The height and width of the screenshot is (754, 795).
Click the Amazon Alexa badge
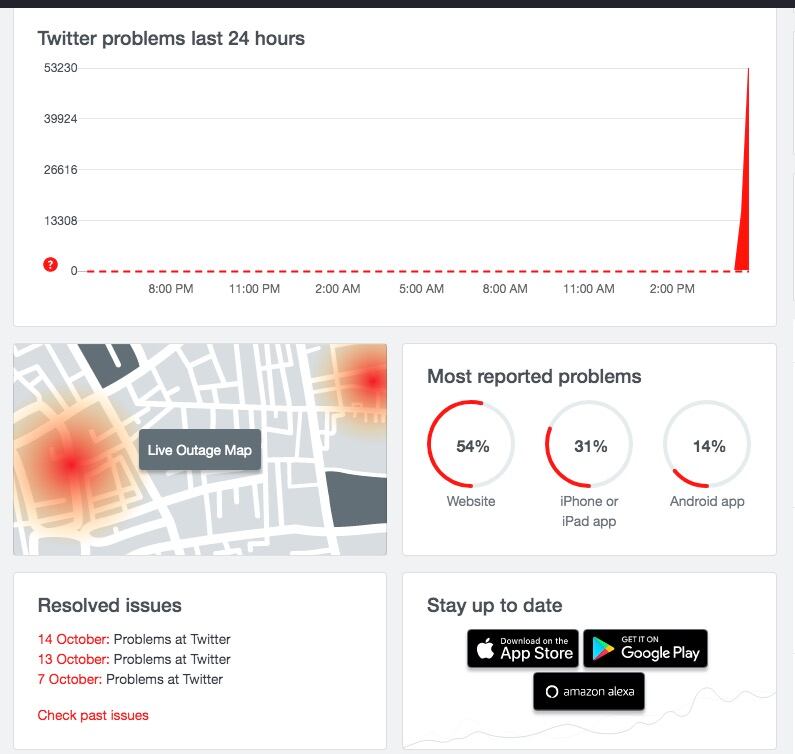[x=589, y=691]
